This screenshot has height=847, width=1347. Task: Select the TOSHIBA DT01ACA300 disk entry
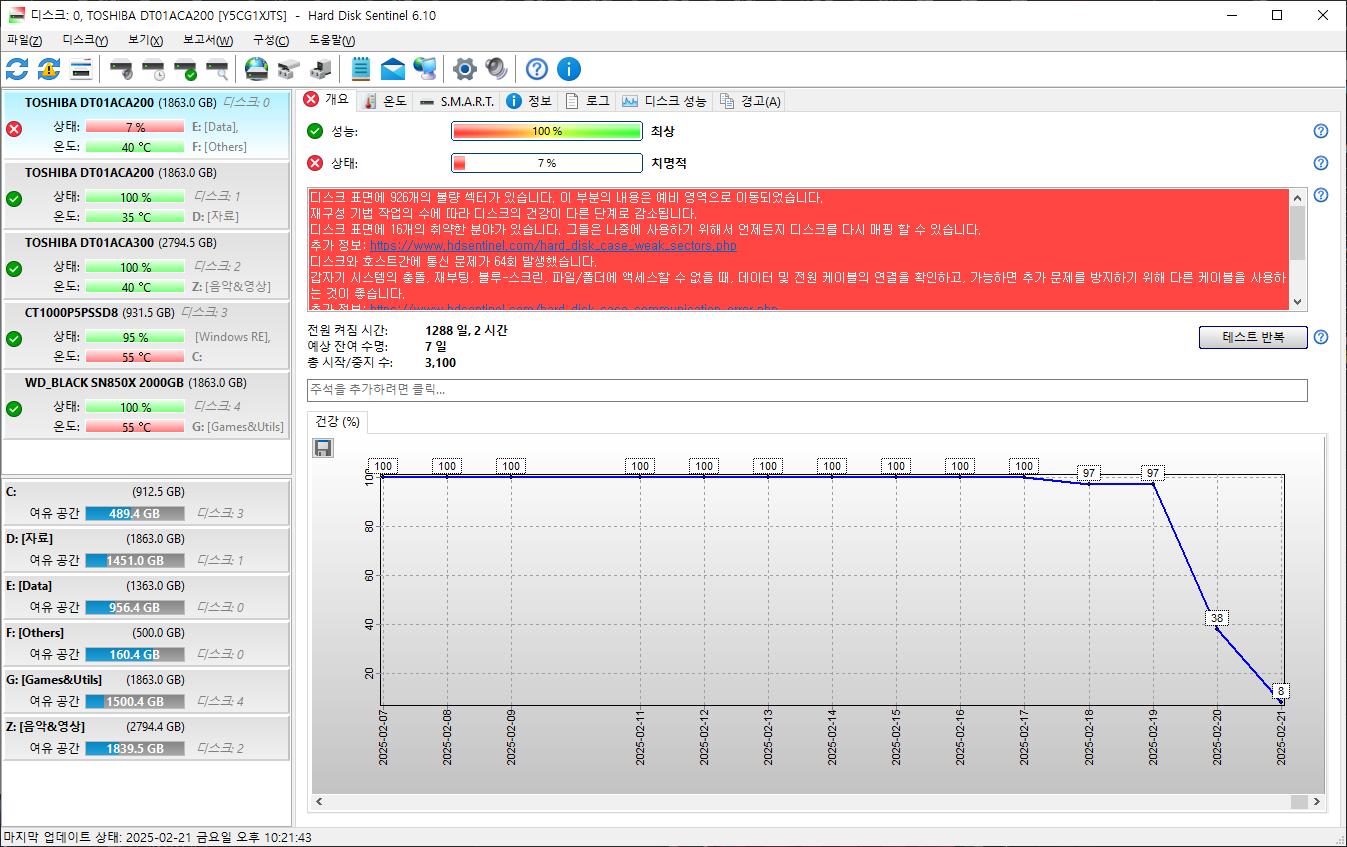pos(147,264)
